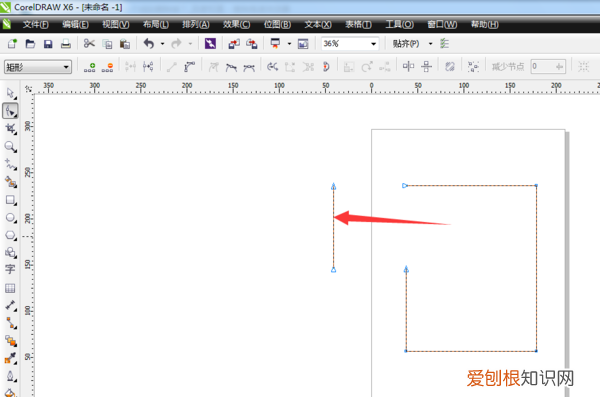Reflect nodes horizontally
600x397 pixels.
tap(408, 67)
